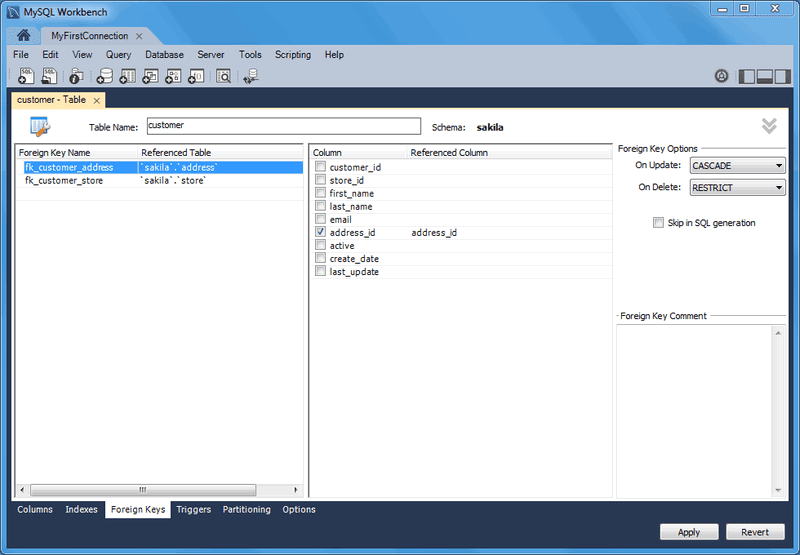Image resolution: width=800 pixels, height=555 pixels.
Task: Click the Table Name input field
Action: [x=284, y=126]
